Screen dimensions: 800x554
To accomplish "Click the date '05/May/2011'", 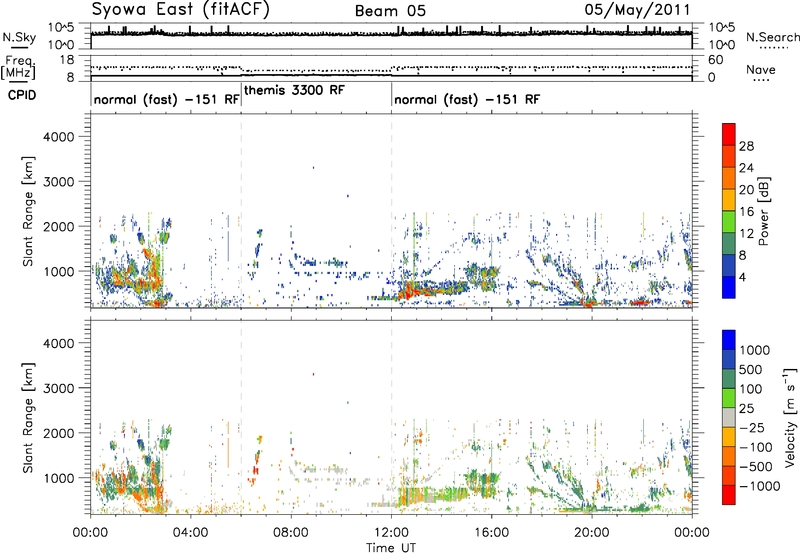I will click(637, 10).
